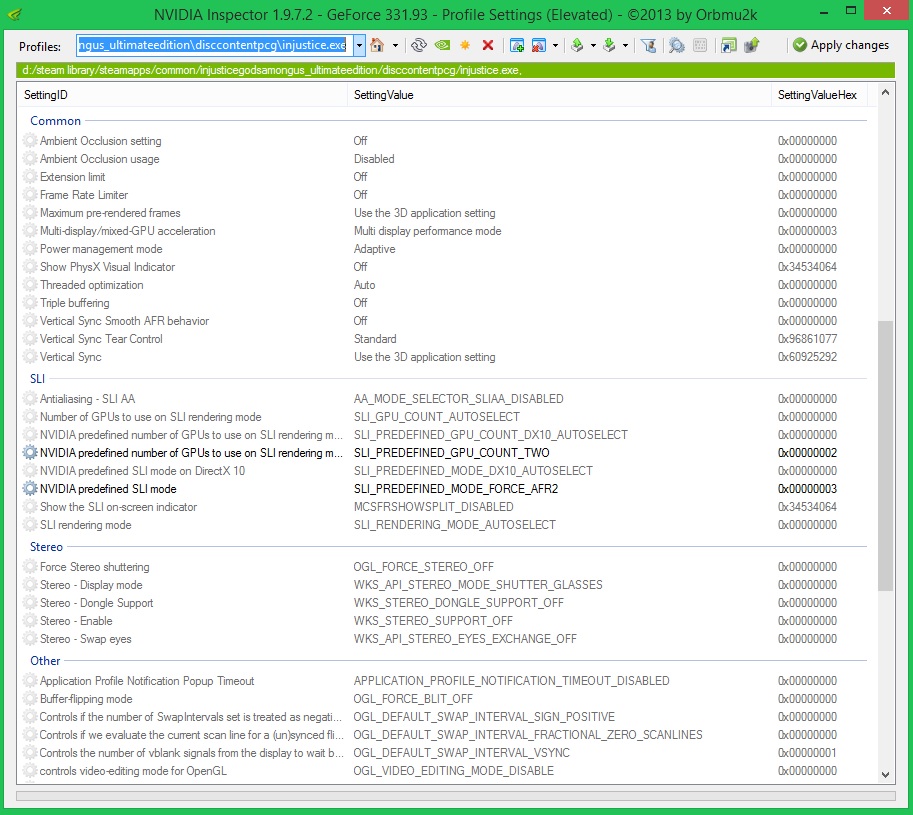Click 'Standard' value for Vertical Sync Tear Control

[375, 339]
